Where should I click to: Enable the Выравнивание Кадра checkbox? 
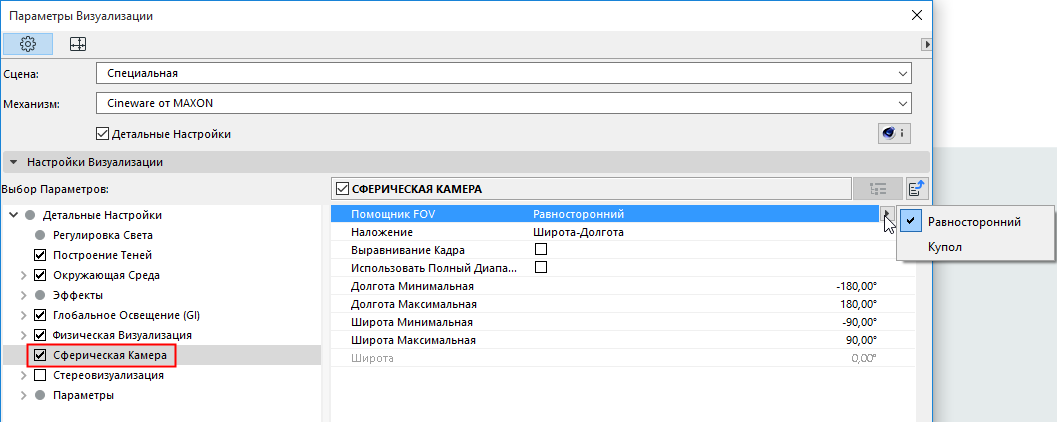pos(541,249)
